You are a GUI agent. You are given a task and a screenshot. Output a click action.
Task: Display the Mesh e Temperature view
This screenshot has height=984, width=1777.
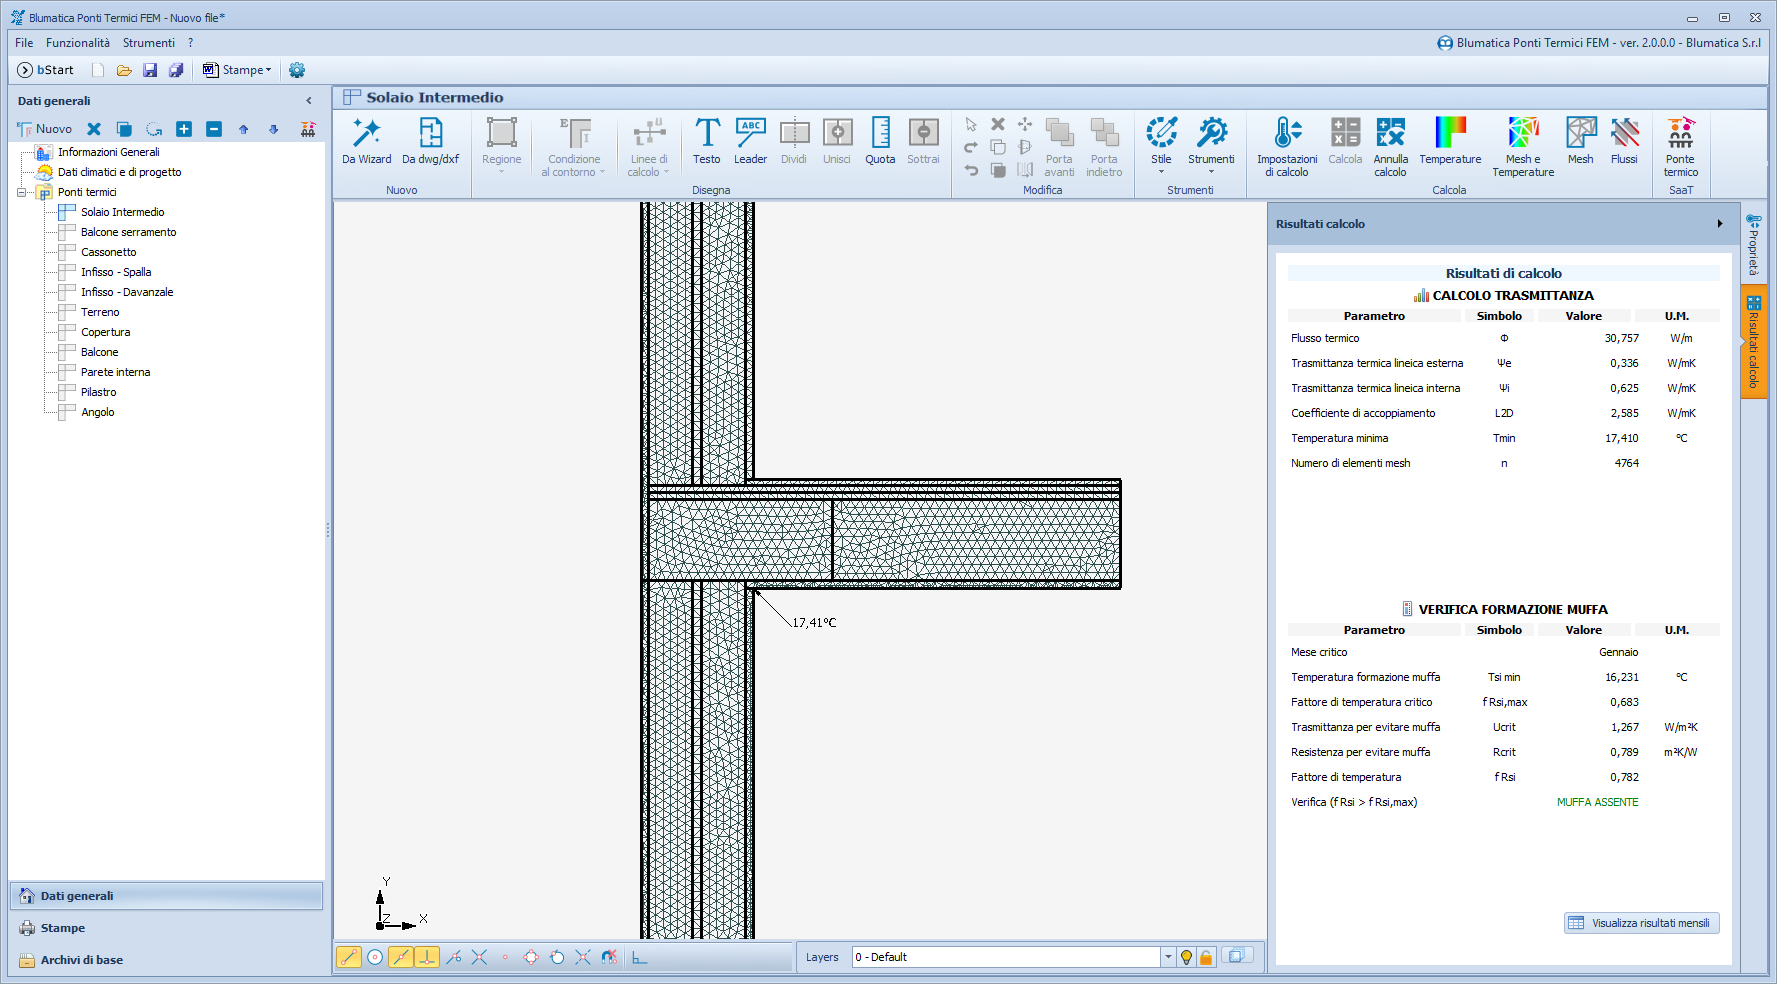pyautogui.click(x=1523, y=146)
